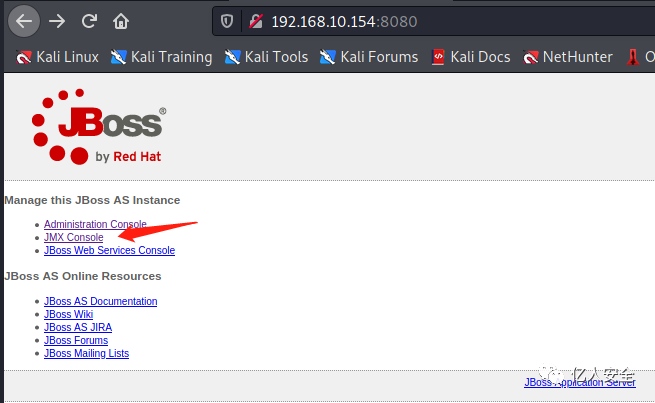The height and width of the screenshot is (403, 655).
Task: Open the JBoss AS JIRA link
Action: click(78, 327)
